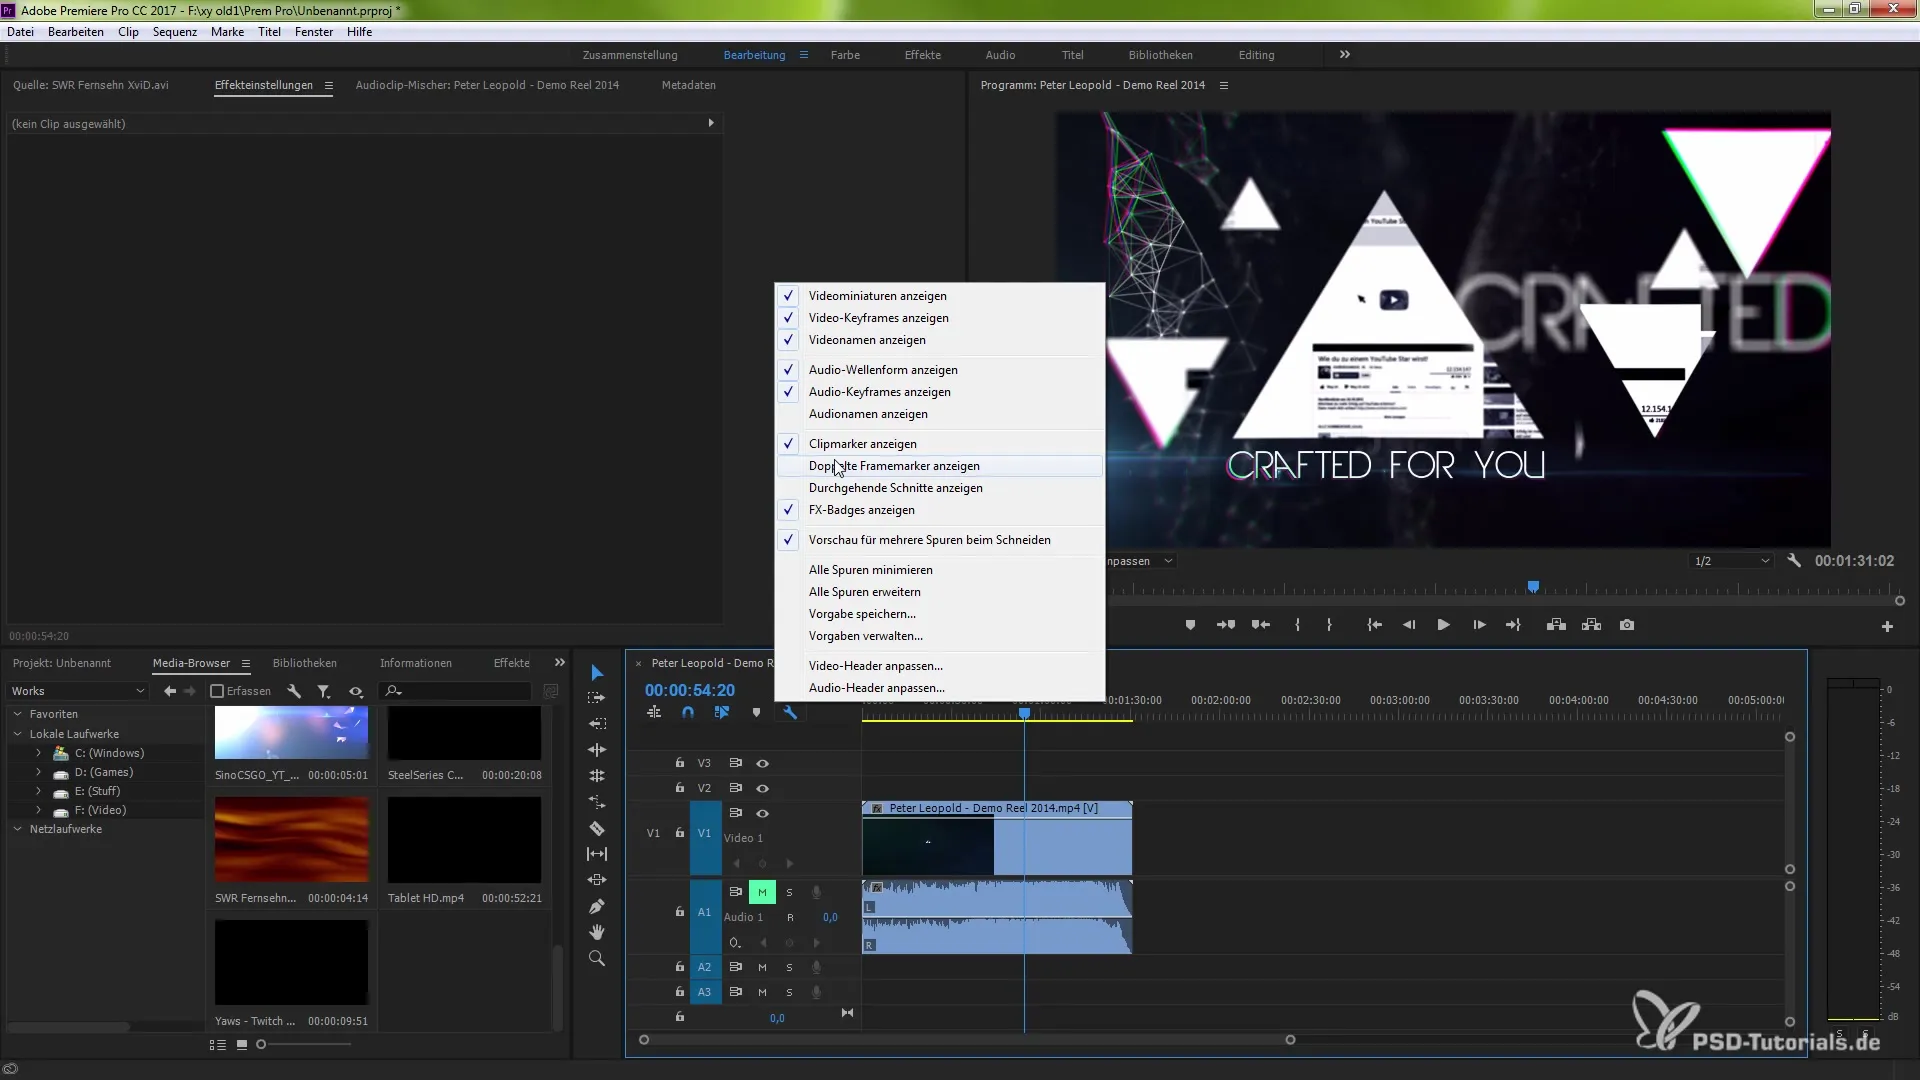Show overflow tabs in project panel
The height and width of the screenshot is (1080, 1920).
tap(559, 663)
